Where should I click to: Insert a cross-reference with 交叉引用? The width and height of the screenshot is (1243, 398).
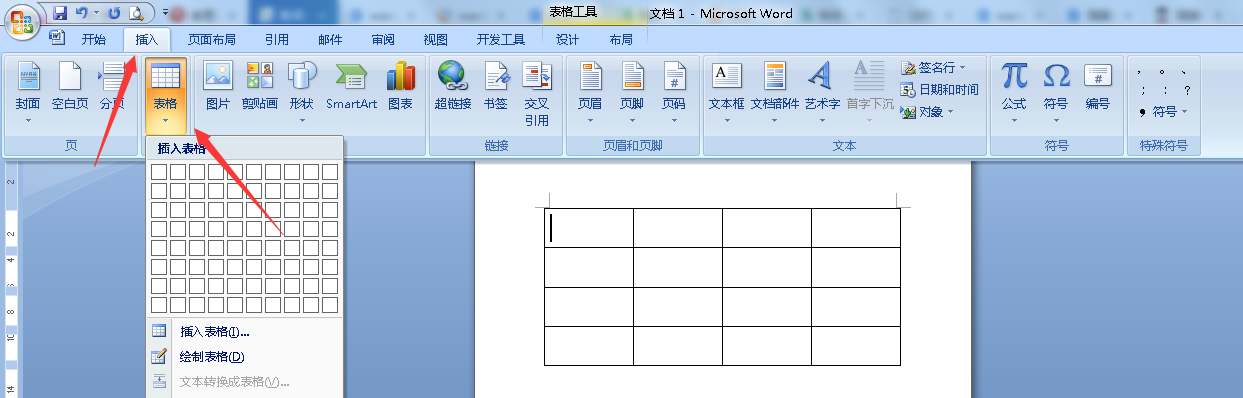click(x=537, y=93)
